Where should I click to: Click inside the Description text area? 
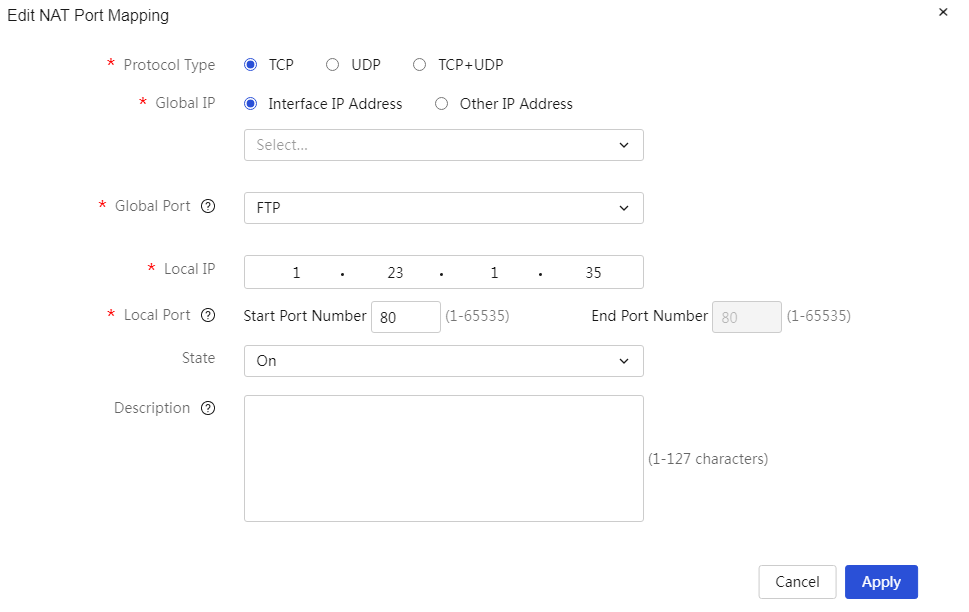[444, 459]
